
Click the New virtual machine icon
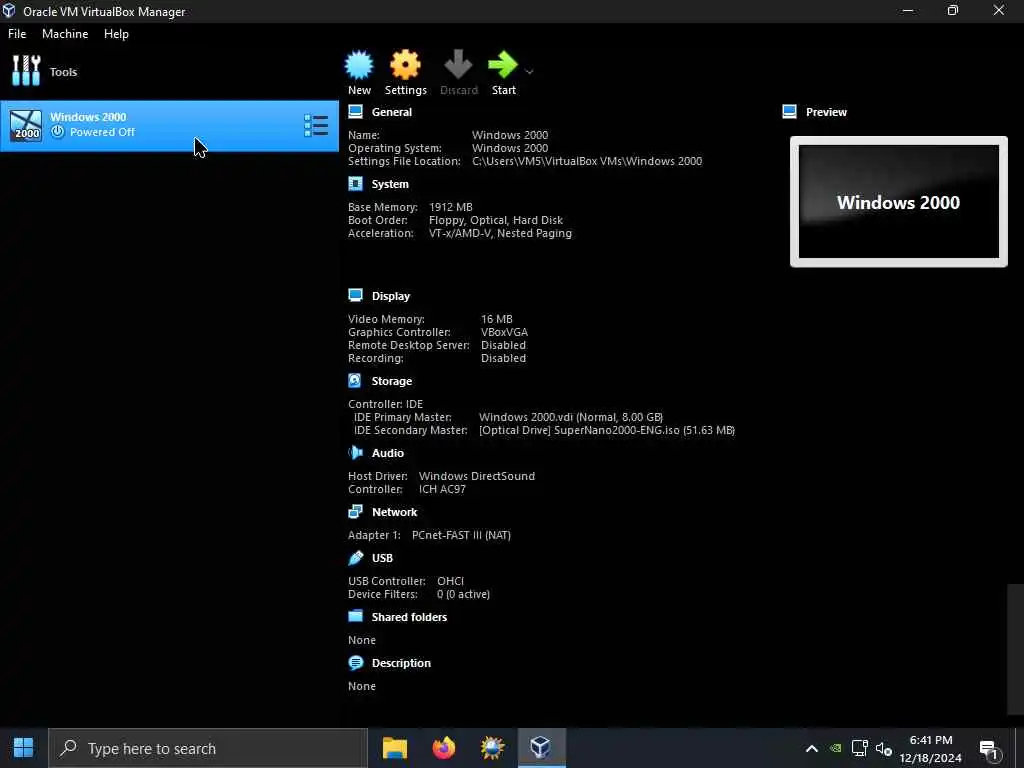(x=359, y=65)
